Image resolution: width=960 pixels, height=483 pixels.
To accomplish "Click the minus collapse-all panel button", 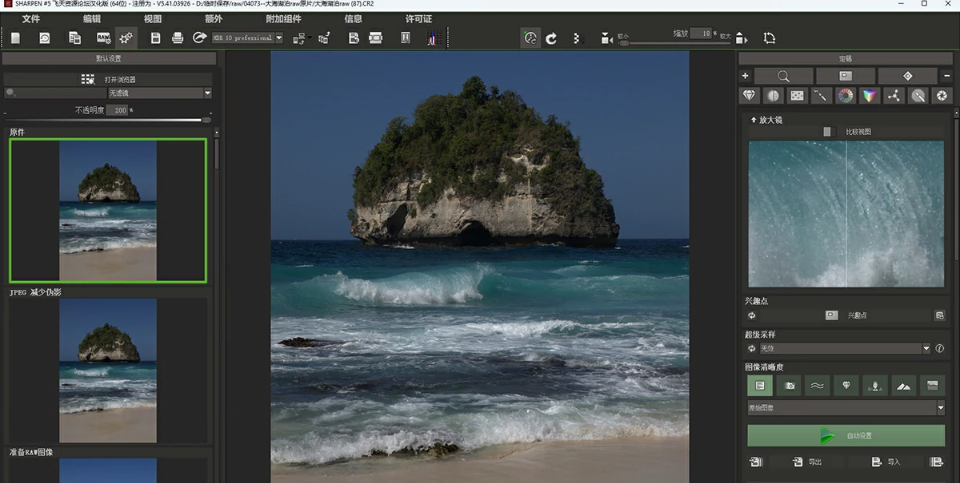I will coord(947,77).
